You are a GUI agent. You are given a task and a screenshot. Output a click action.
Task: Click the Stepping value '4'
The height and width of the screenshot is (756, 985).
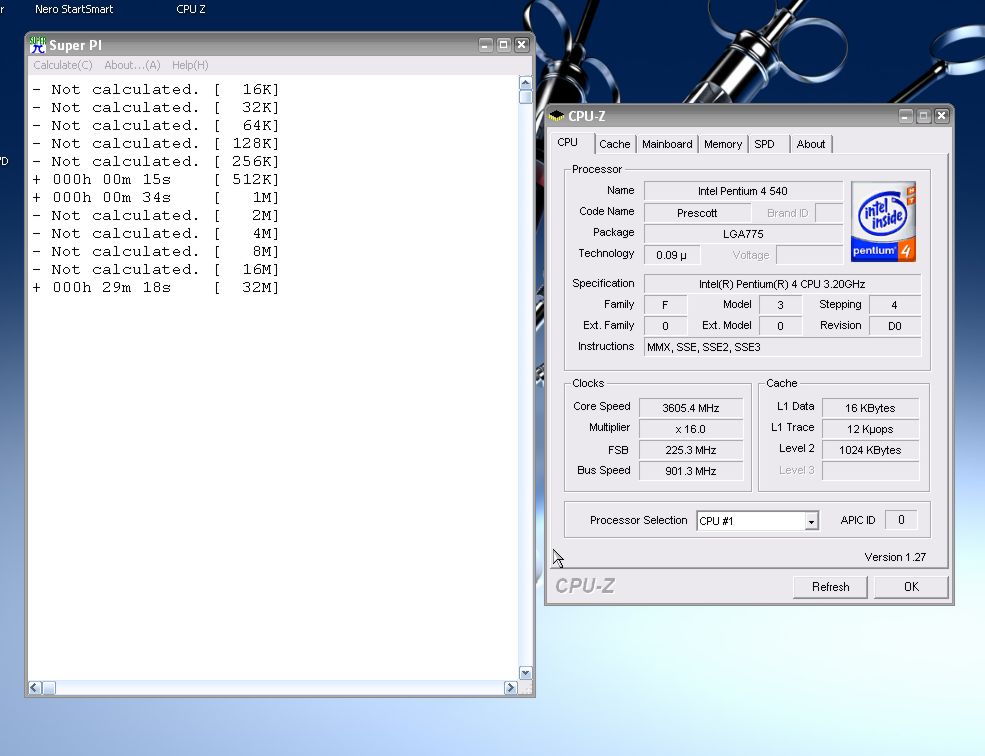[895, 305]
